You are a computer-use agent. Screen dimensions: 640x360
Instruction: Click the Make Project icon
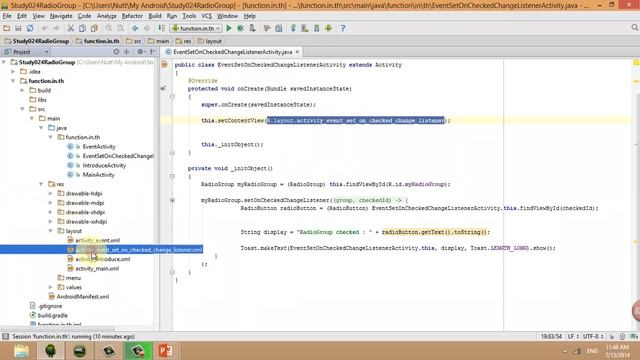[162, 28]
